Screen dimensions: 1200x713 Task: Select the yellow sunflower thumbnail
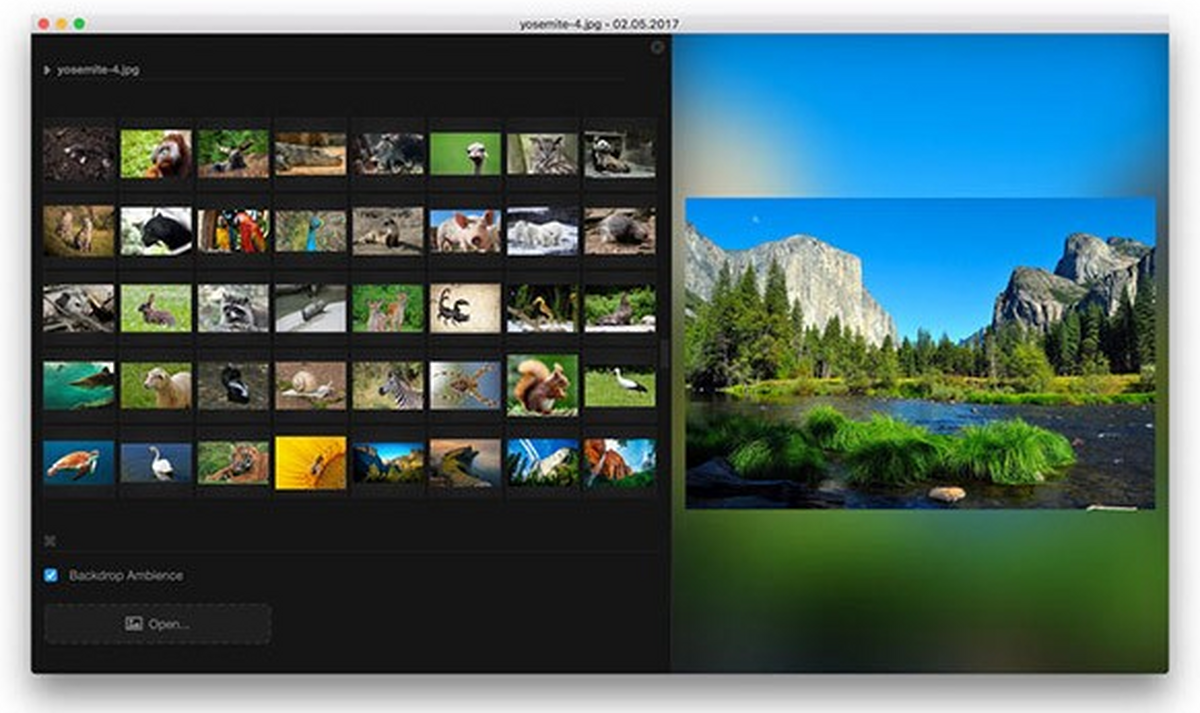[311, 463]
